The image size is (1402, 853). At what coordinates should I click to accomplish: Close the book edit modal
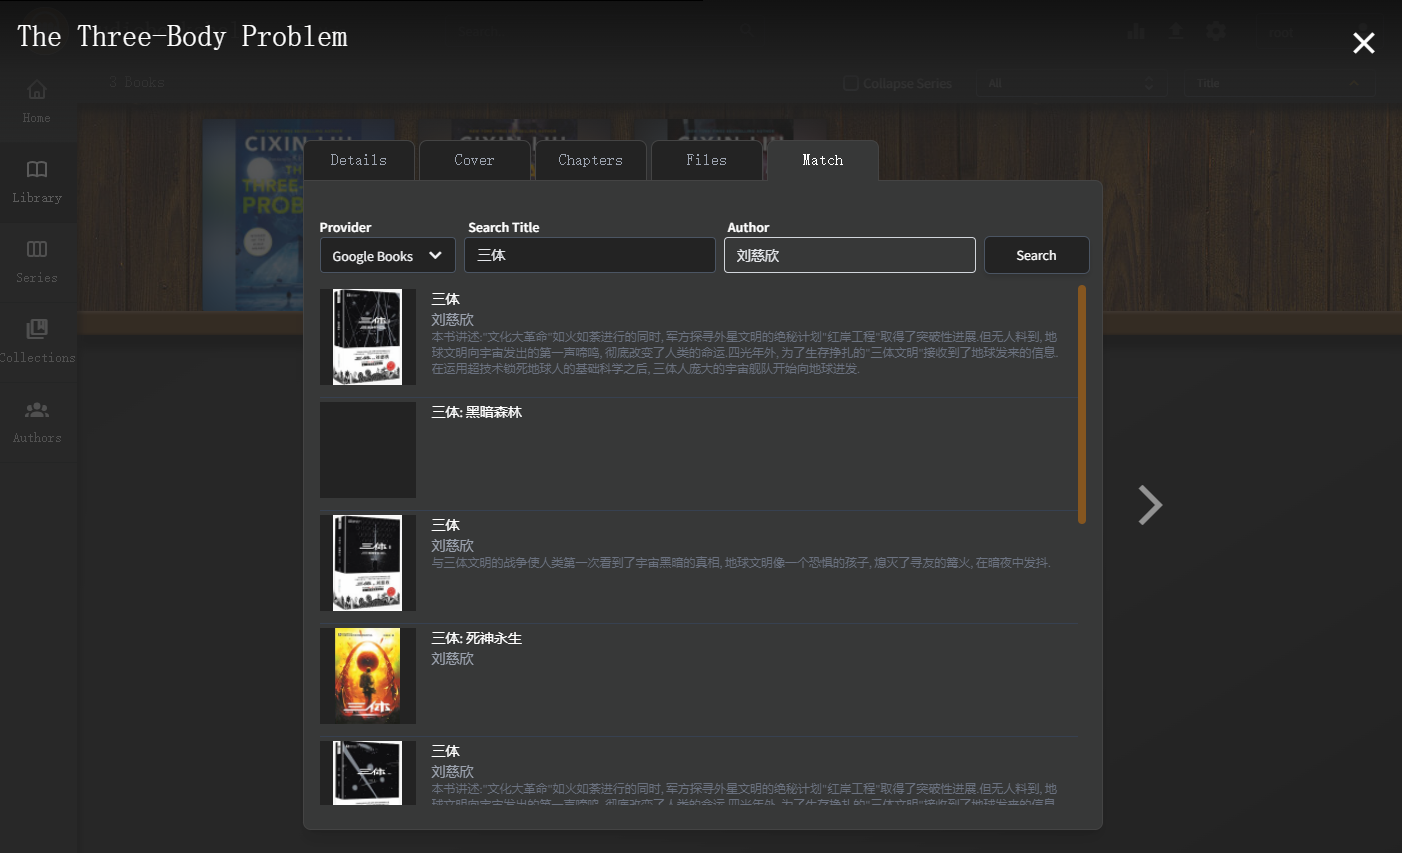[x=1363, y=43]
